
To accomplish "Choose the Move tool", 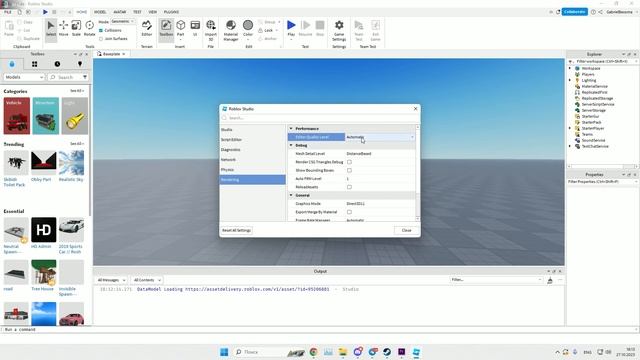I will (64, 29).
